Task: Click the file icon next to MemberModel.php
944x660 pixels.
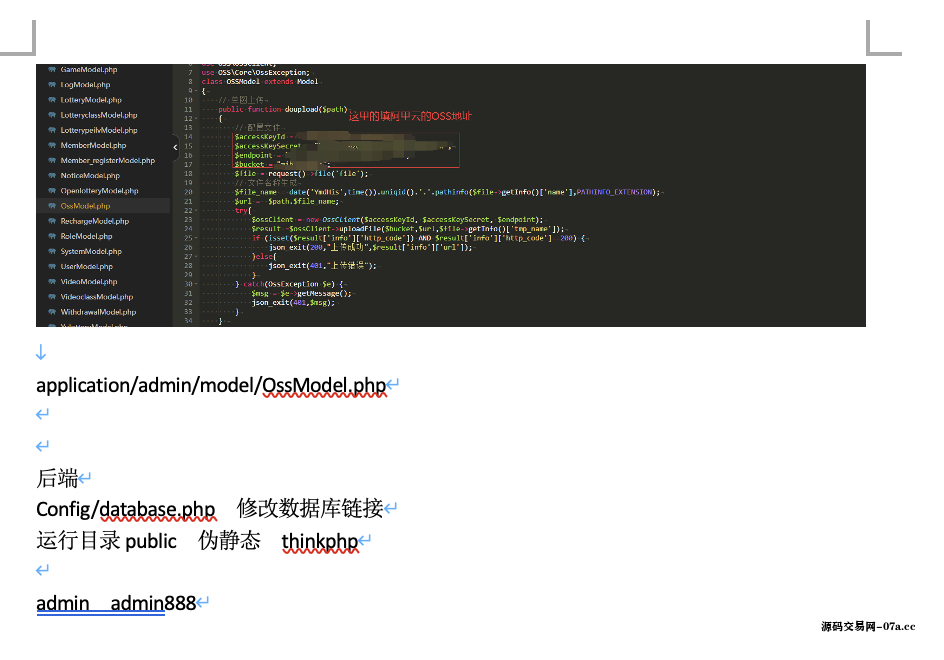Action: click(x=50, y=145)
